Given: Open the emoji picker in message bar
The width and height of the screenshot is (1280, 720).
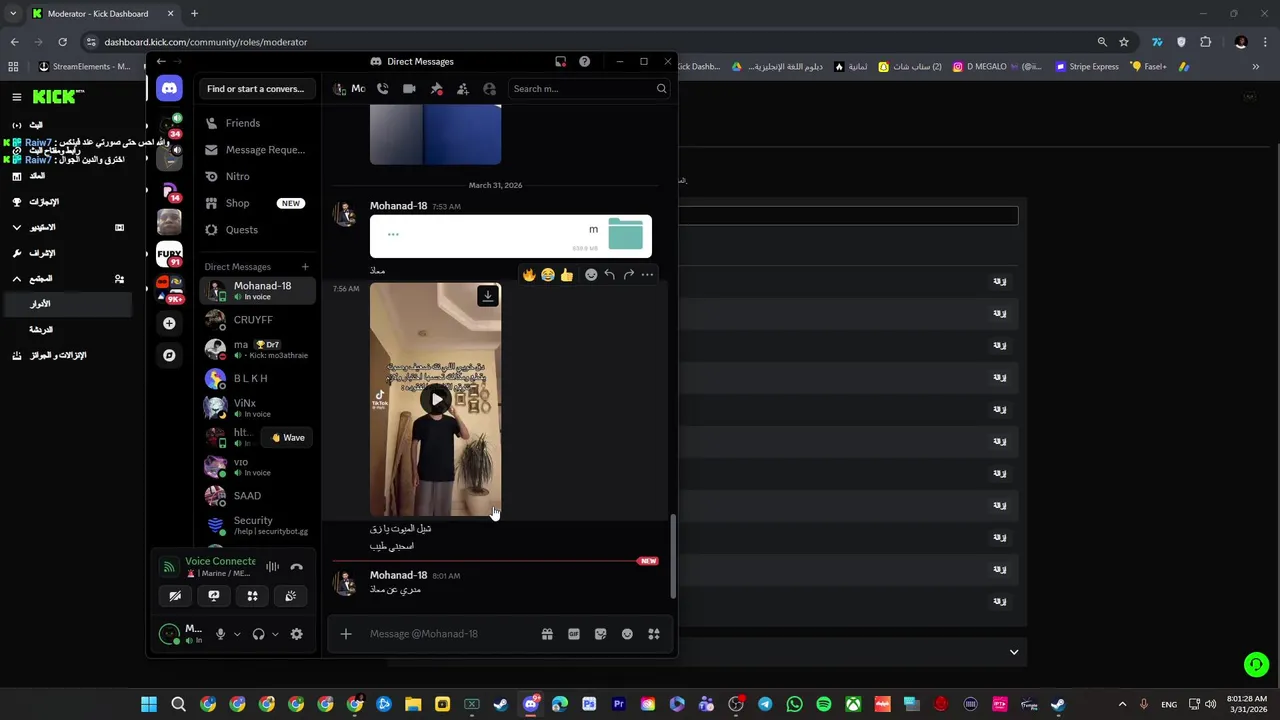Looking at the screenshot, I should tap(627, 634).
